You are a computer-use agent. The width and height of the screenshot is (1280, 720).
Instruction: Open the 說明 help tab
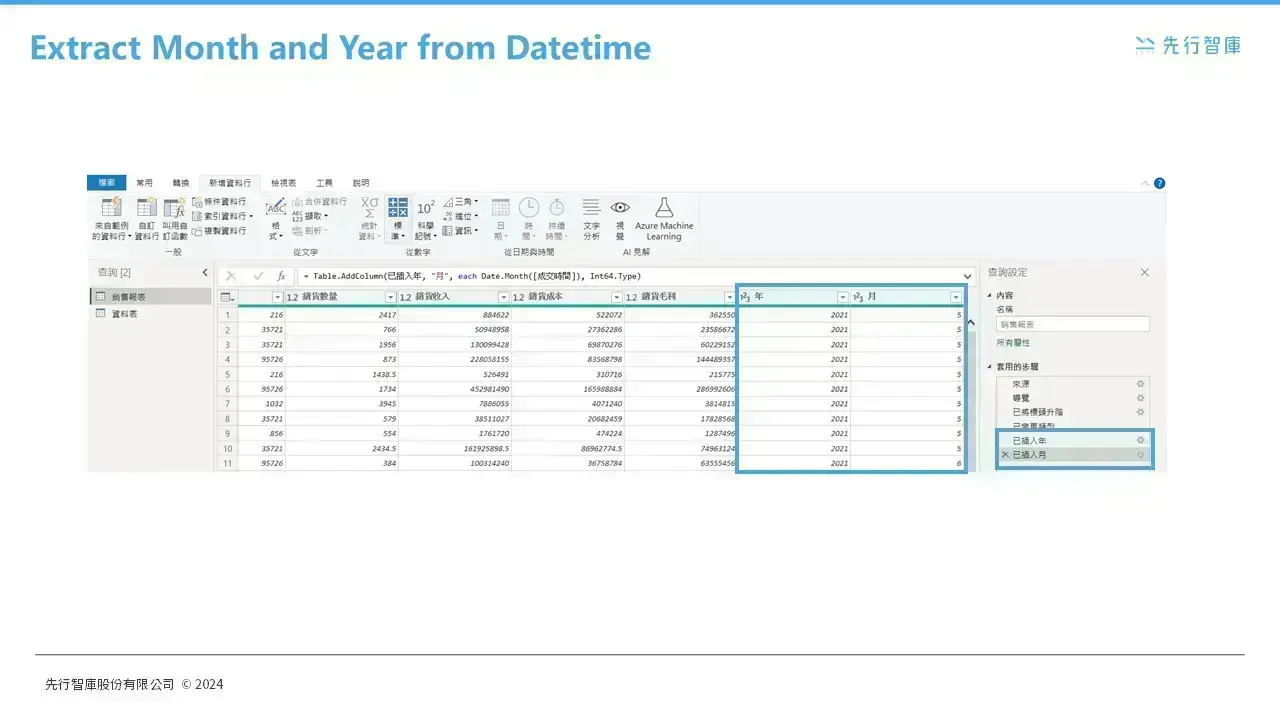(x=361, y=183)
